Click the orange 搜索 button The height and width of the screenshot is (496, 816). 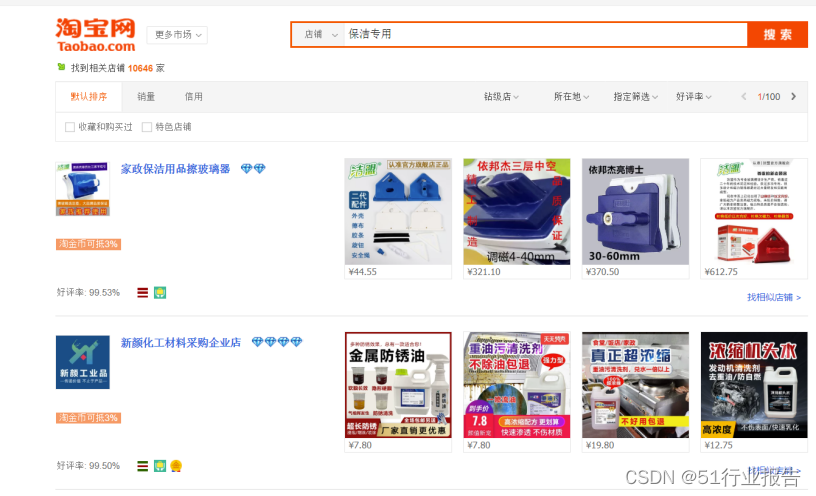[777, 35]
